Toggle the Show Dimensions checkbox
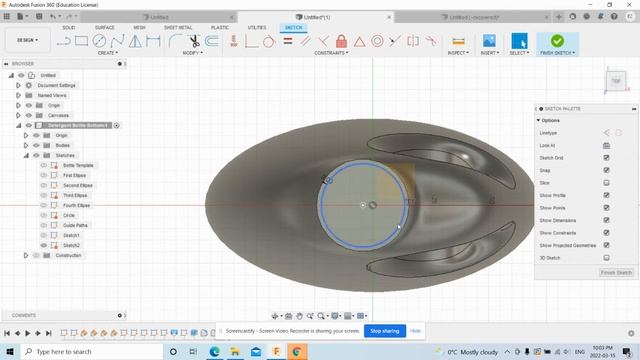The image size is (640, 360). tap(607, 220)
